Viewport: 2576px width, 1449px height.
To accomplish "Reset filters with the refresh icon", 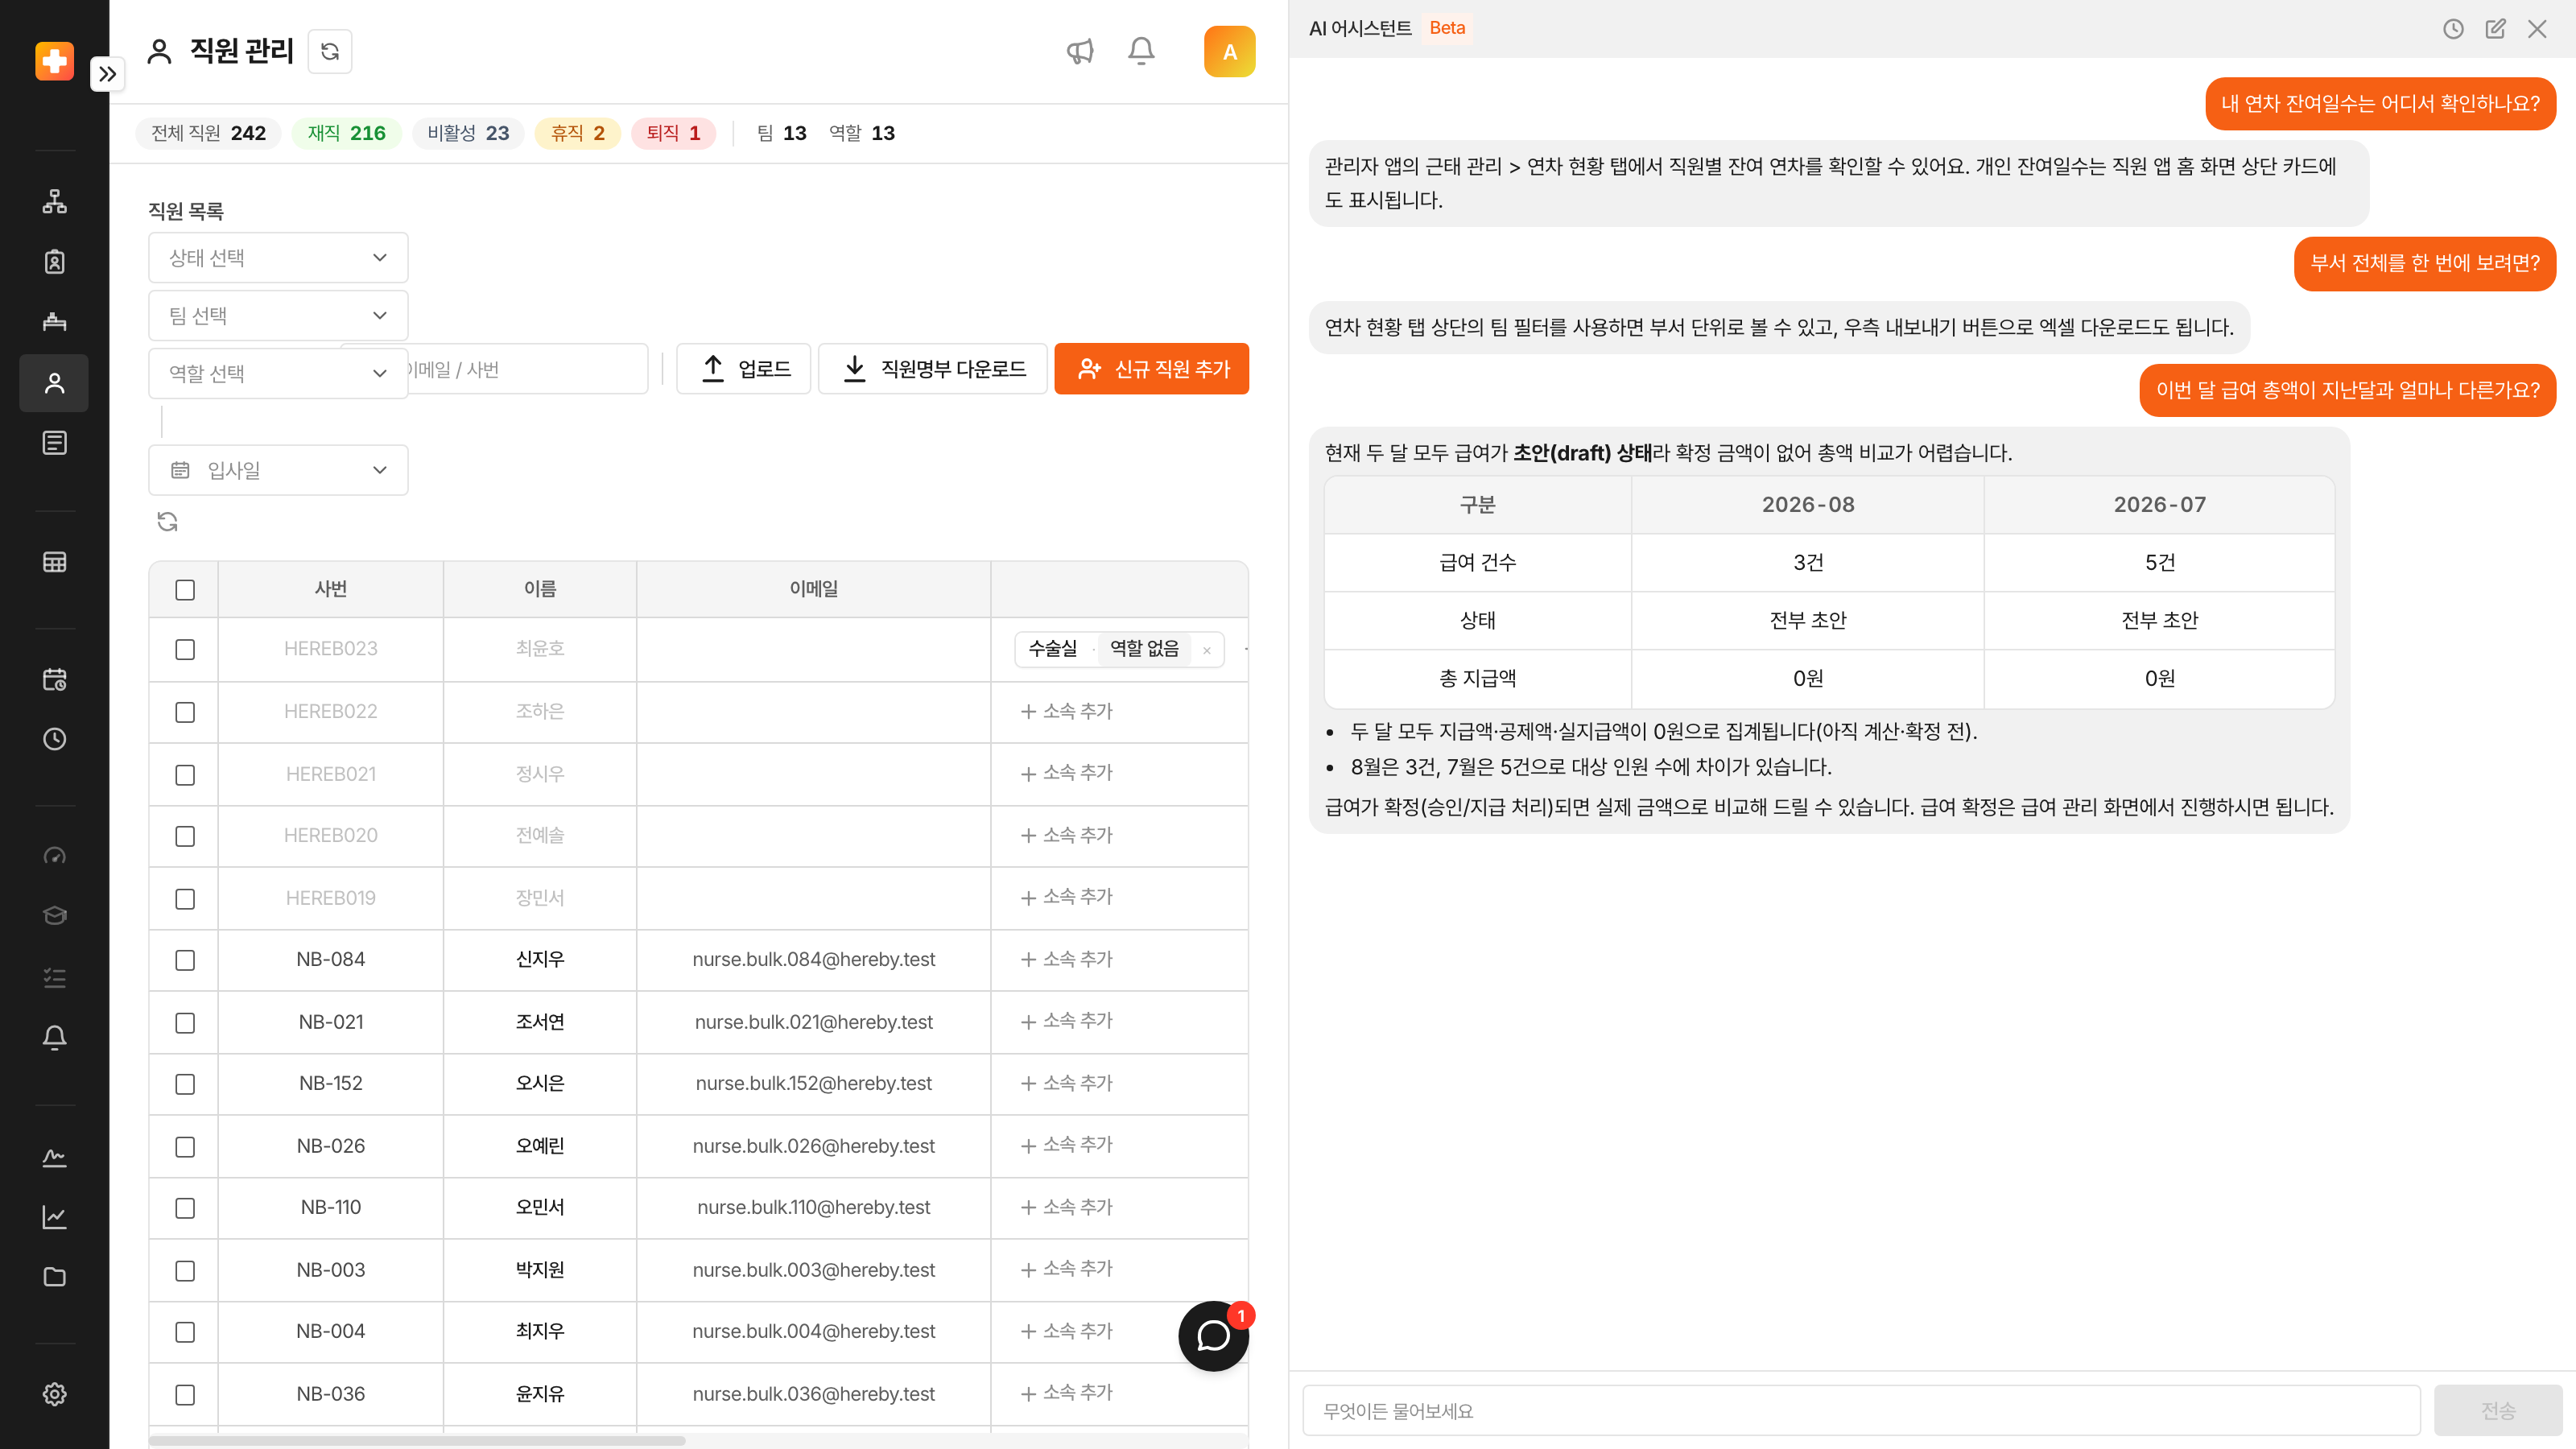I will click(167, 522).
